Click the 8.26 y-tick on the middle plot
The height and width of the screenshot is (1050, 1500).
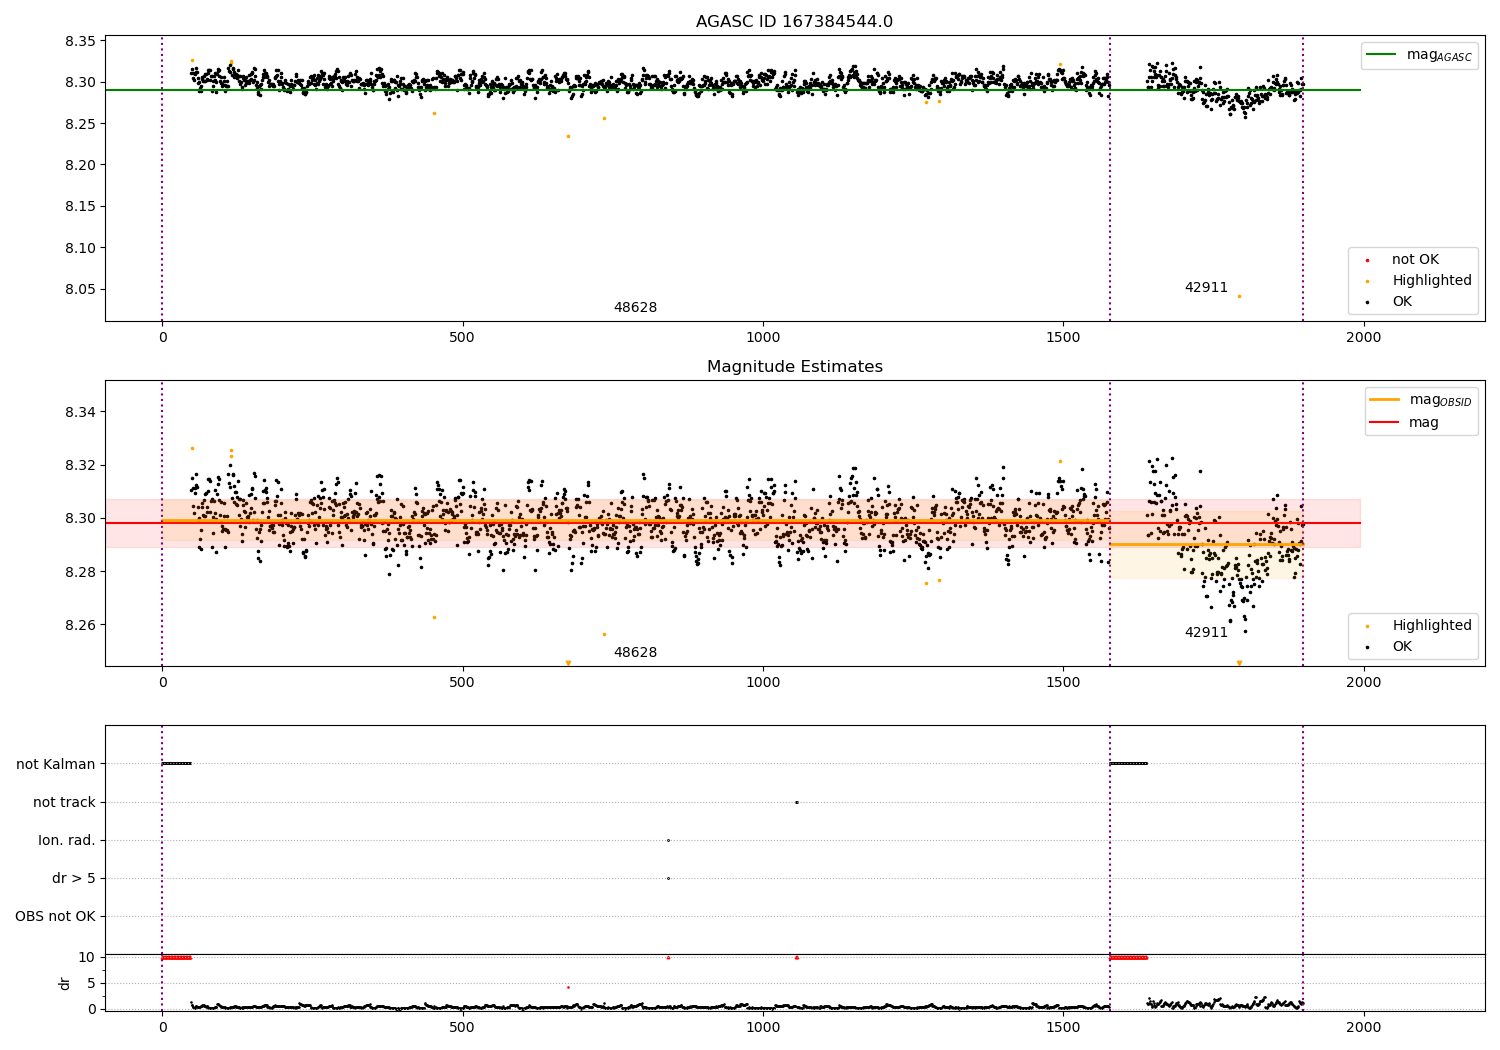tap(80, 625)
